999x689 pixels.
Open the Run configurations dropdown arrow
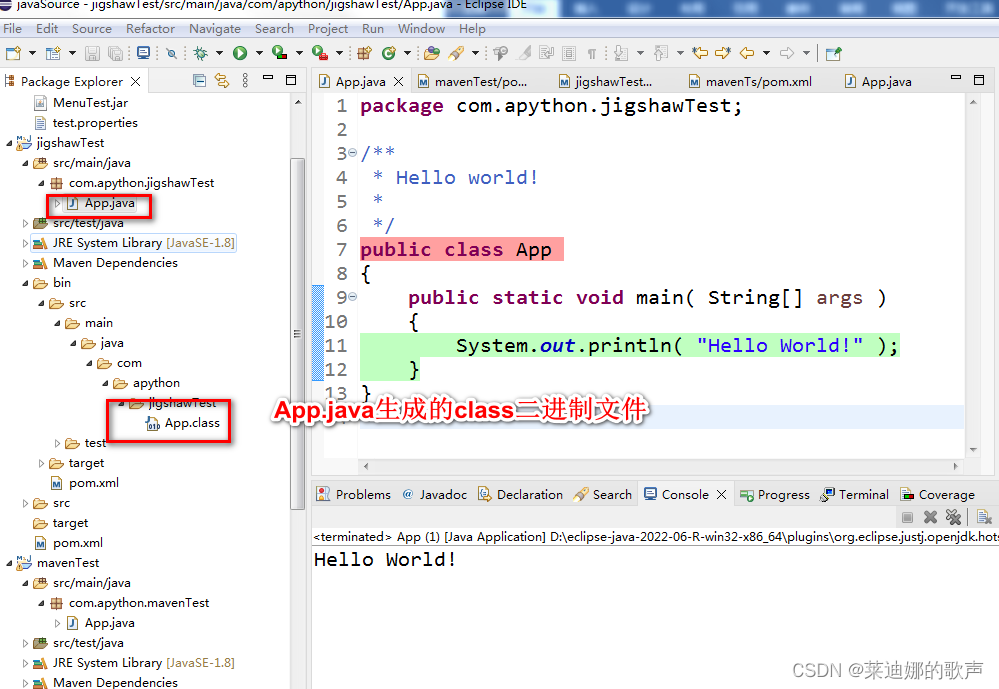coord(259,53)
